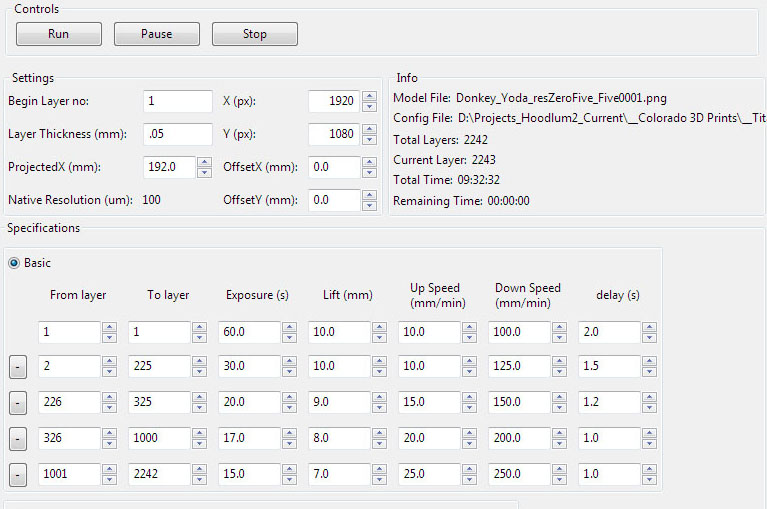767x509 pixels.
Task: Increase the last row delay spinner
Action: pos(649,470)
